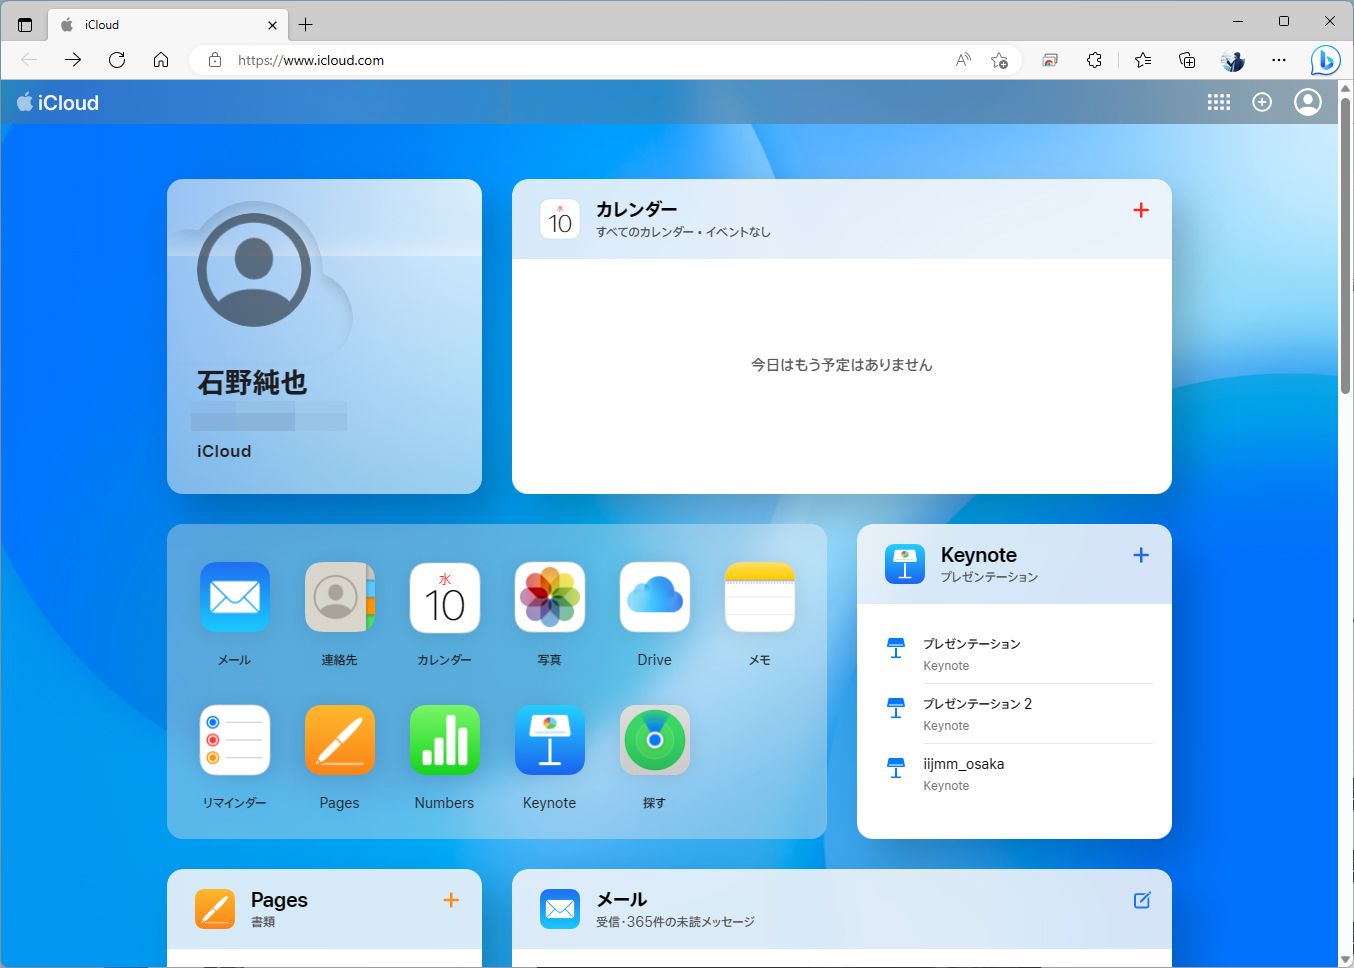Launch Pages from the app grid
This screenshot has height=968, width=1354.
[340, 740]
